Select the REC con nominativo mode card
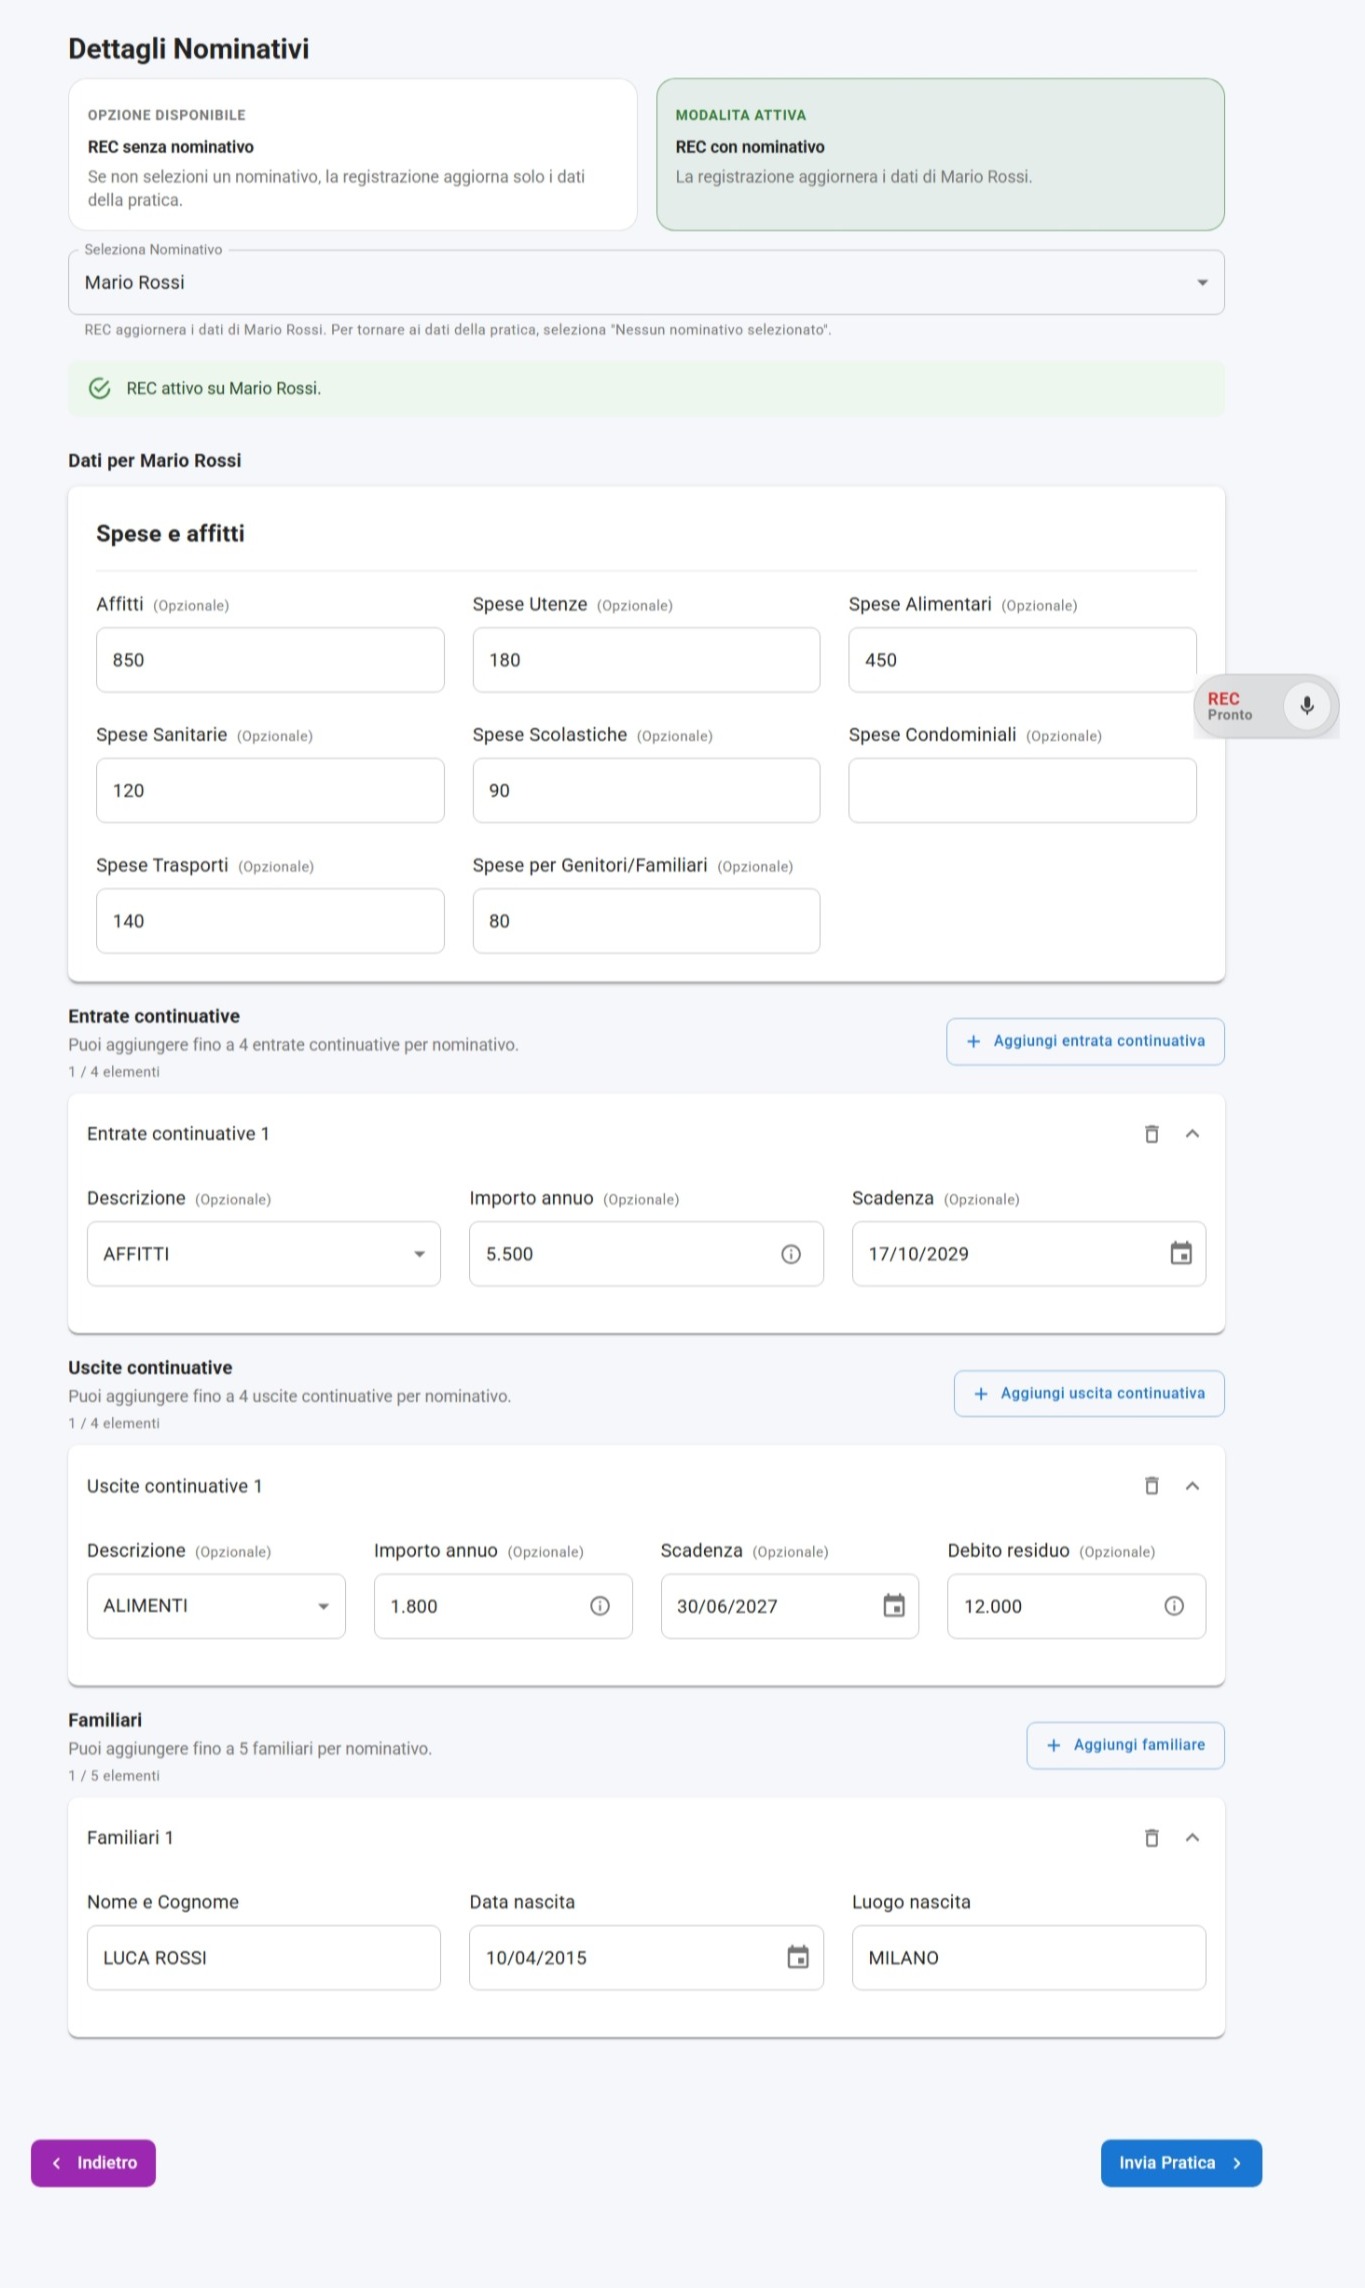Viewport: 1365px width, 2289px height. click(x=939, y=155)
